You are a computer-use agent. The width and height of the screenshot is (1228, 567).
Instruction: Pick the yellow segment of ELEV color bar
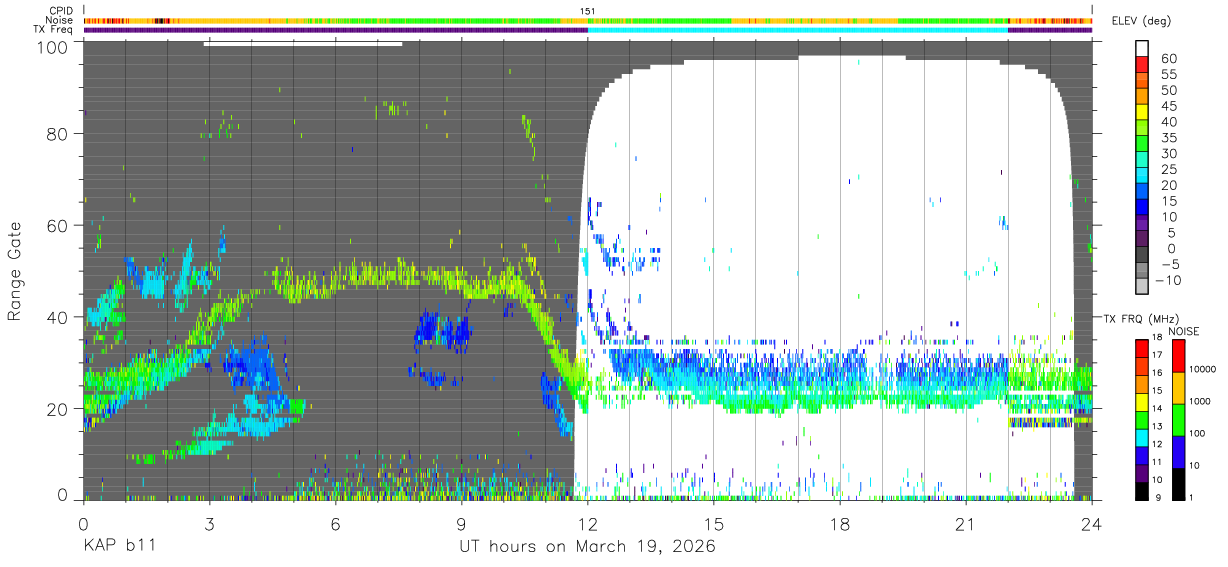coord(1142,114)
